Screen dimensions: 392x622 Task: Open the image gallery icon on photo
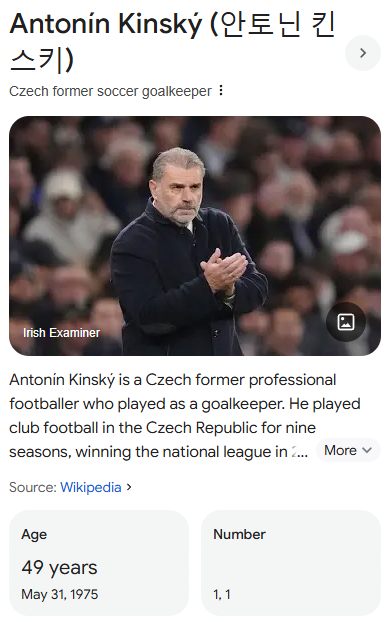(x=346, y=322)
